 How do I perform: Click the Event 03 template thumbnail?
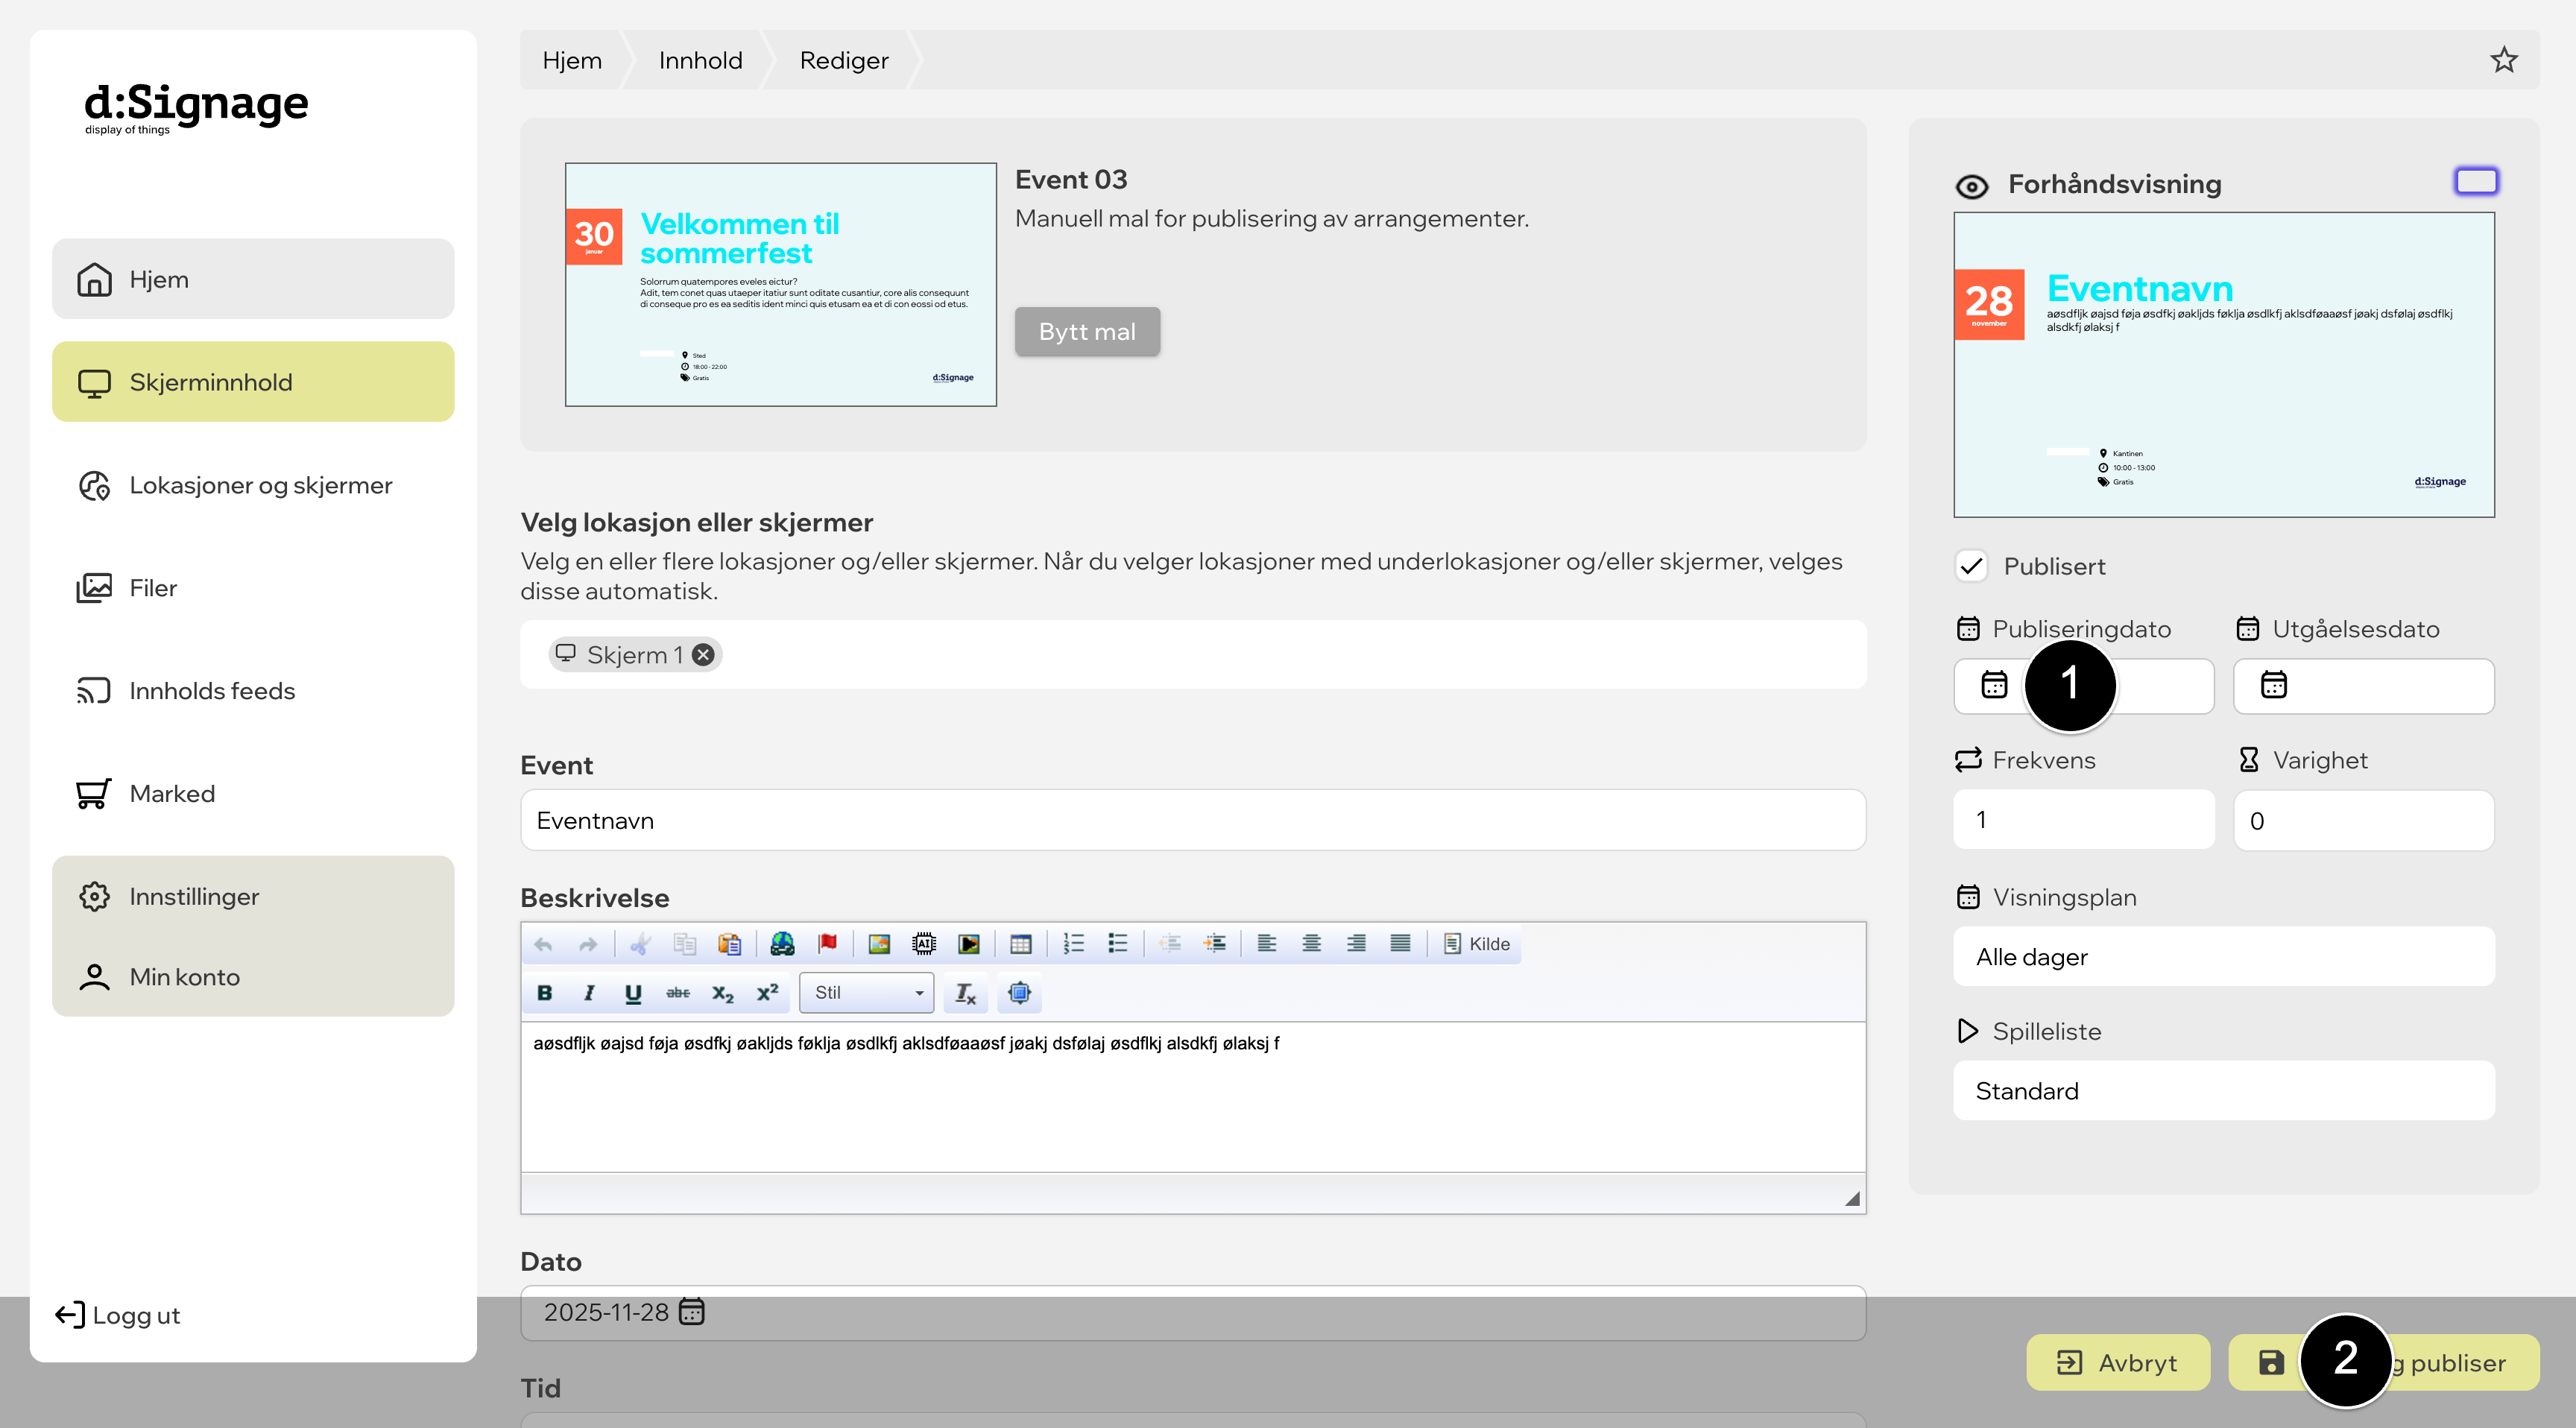(x=781, y=285)
